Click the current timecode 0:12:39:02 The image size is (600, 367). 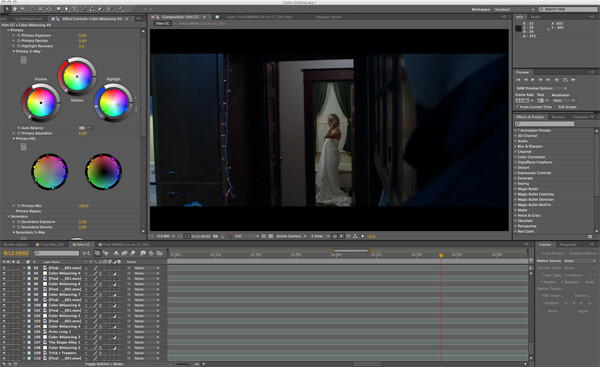[16, 253]
